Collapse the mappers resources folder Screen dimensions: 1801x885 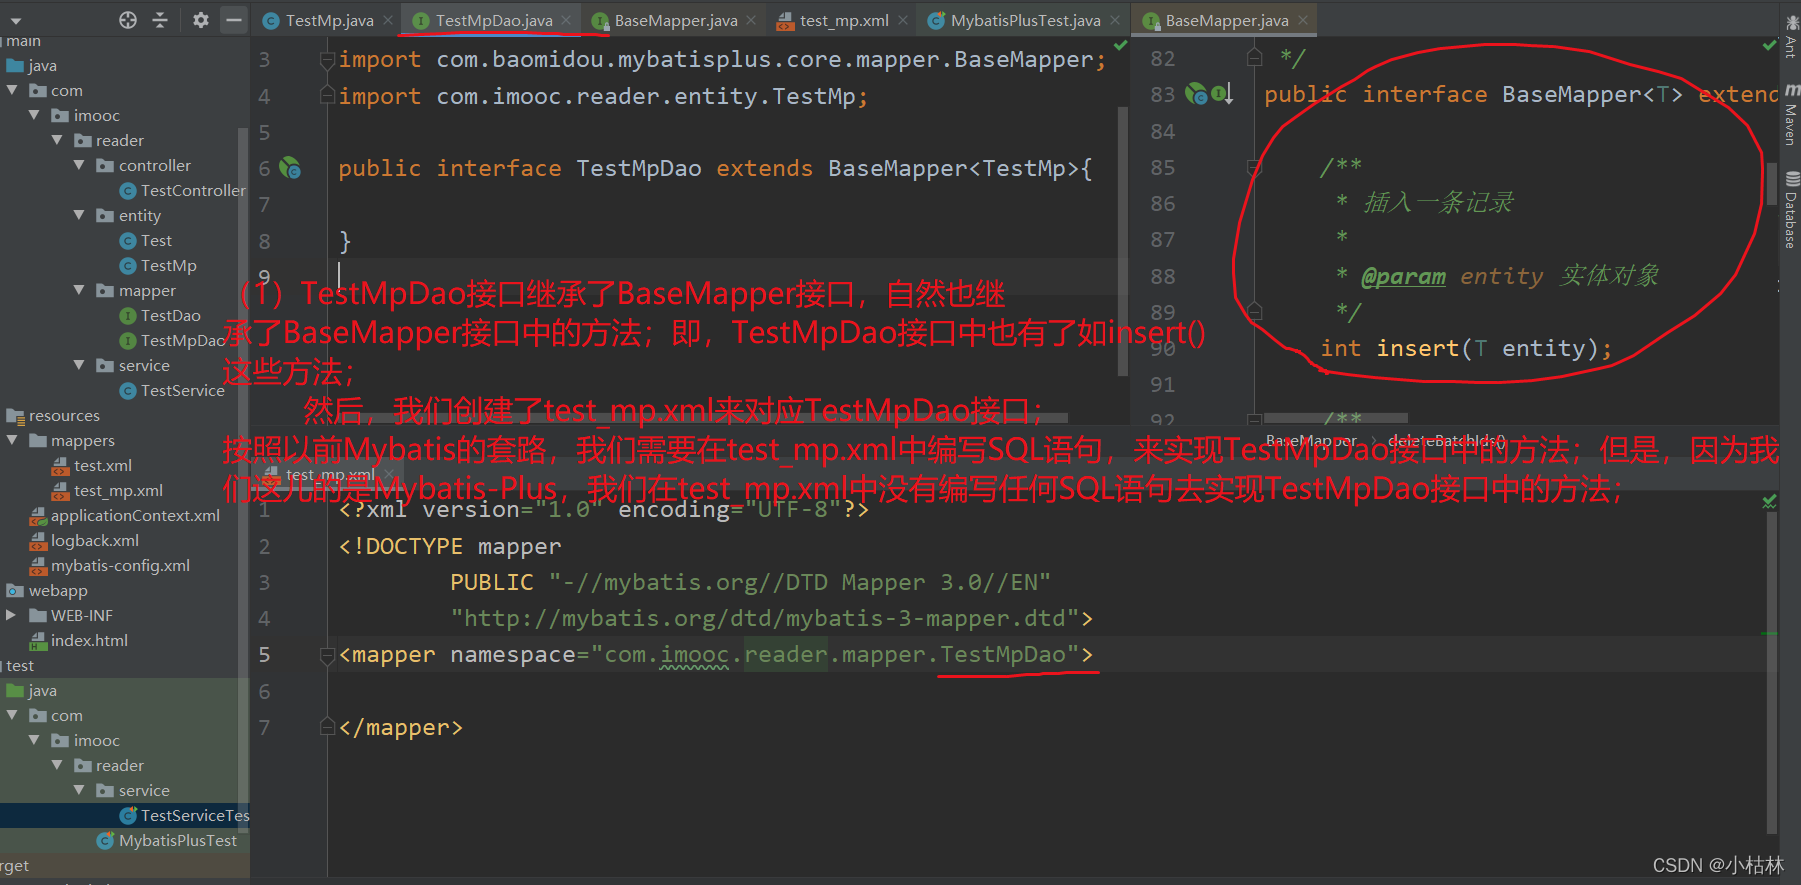click(12, 441)
